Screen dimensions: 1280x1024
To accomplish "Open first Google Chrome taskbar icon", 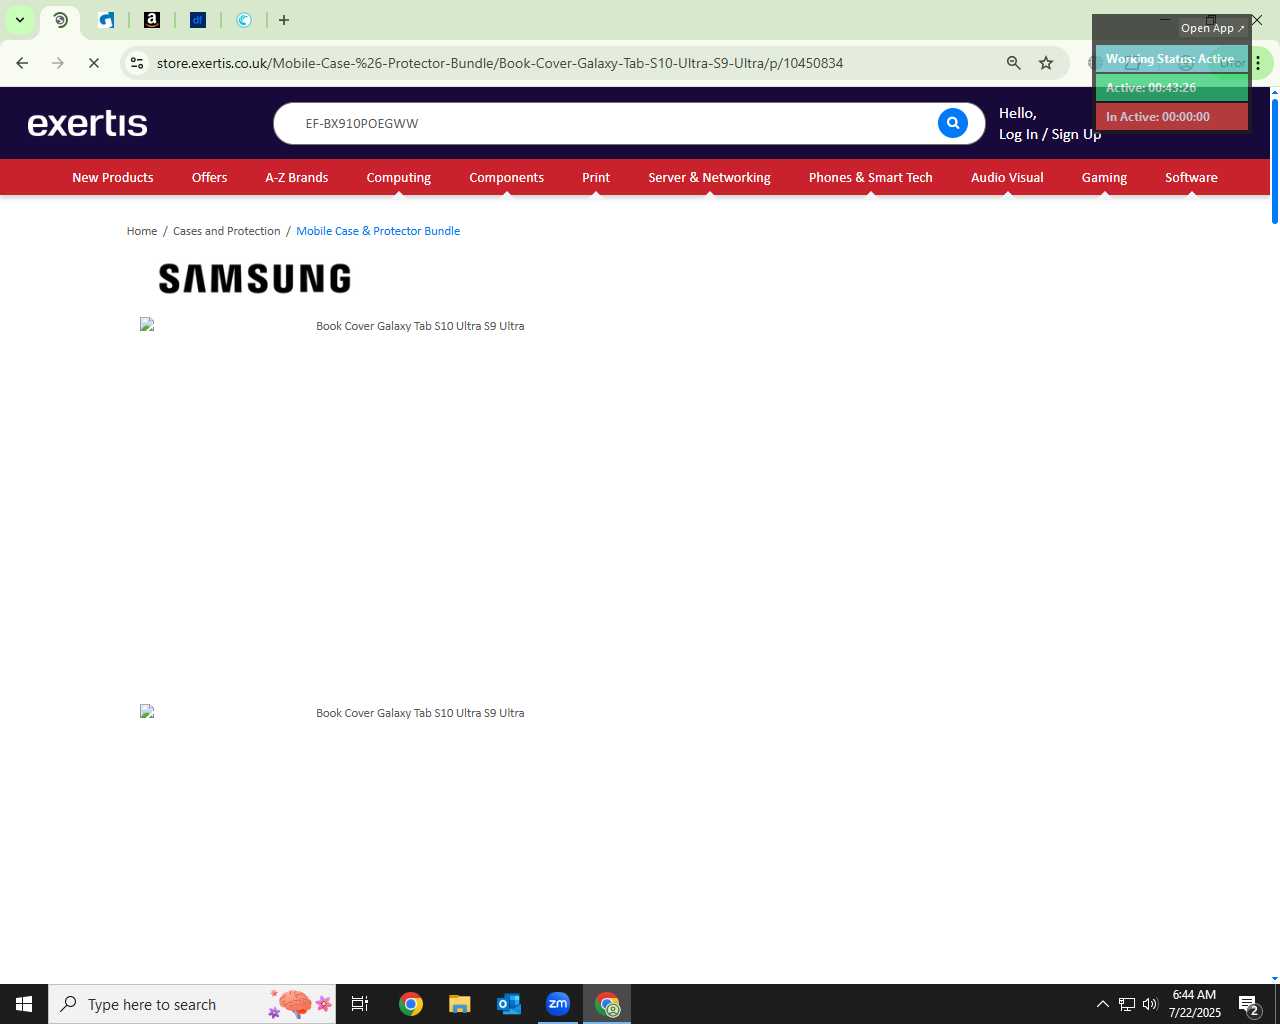I will [x=411, y=1004].
